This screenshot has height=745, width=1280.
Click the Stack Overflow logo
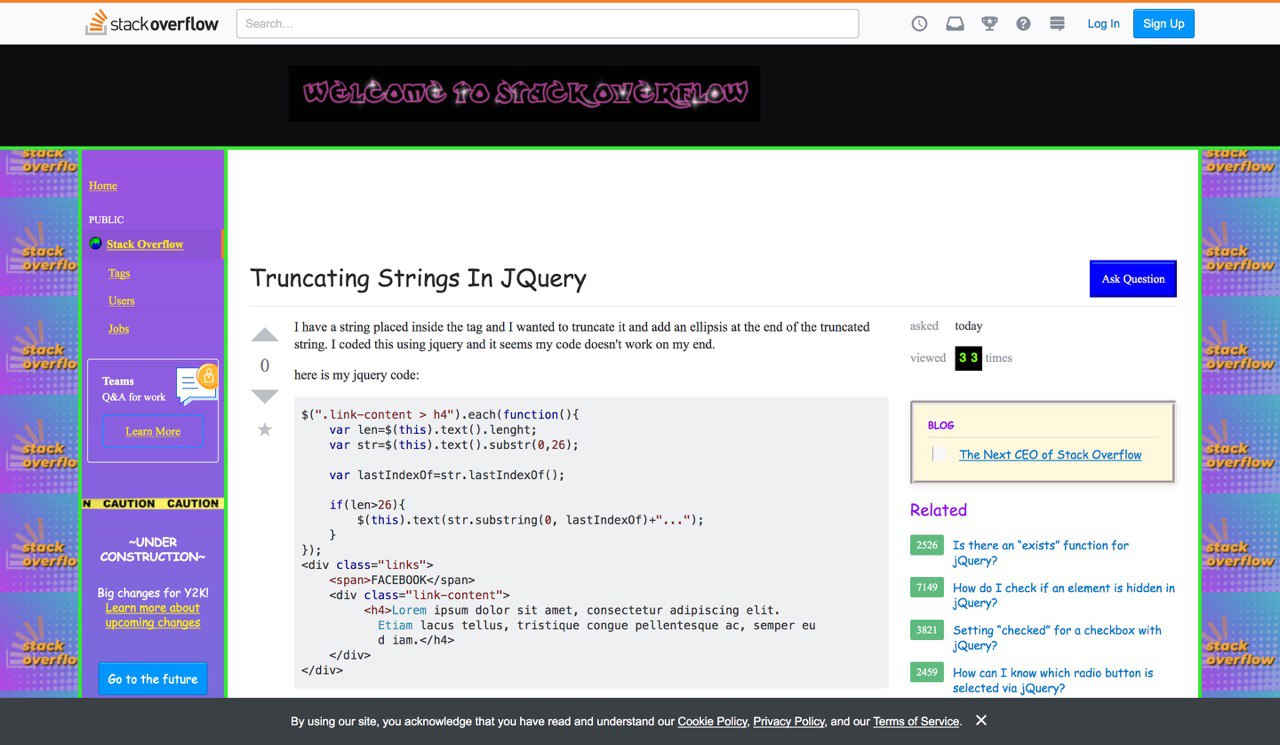pyautogui.click(x=152, y=23)
